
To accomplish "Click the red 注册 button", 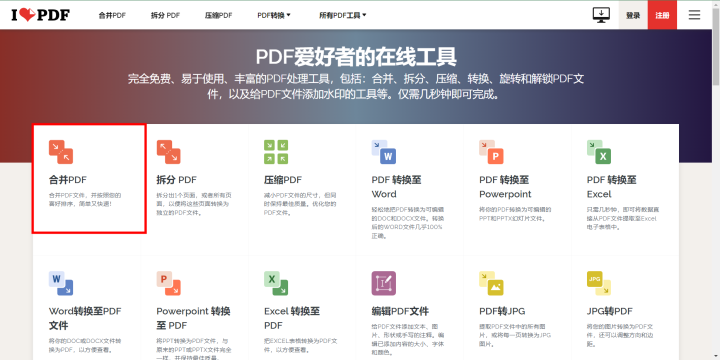I will click(662, 15).
